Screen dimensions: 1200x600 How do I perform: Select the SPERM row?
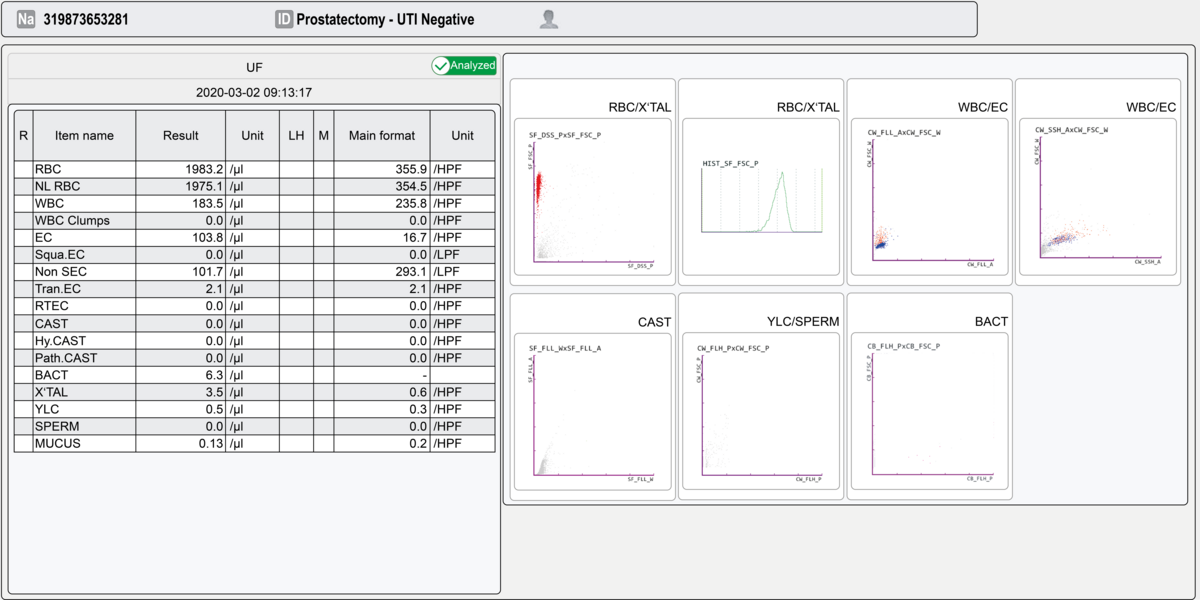(254, 426)
